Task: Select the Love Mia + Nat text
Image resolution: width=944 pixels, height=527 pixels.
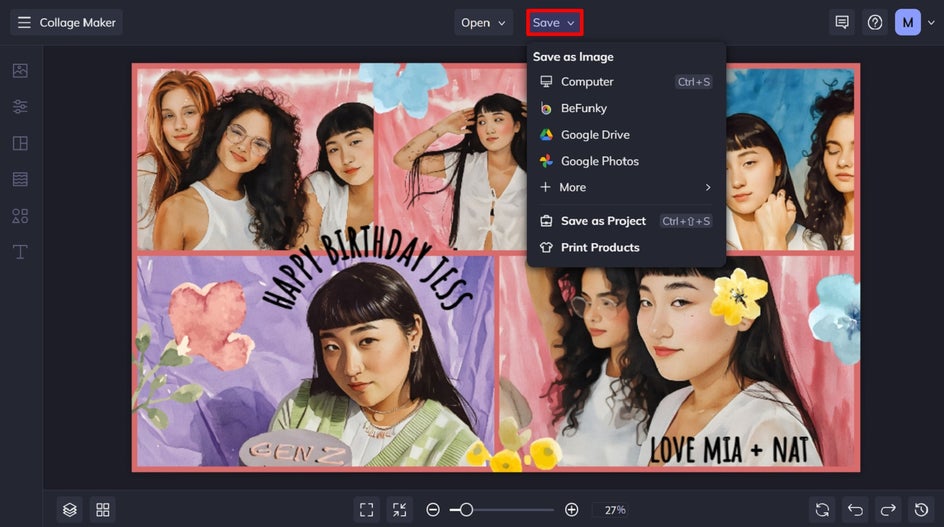Action: [729, 449]
